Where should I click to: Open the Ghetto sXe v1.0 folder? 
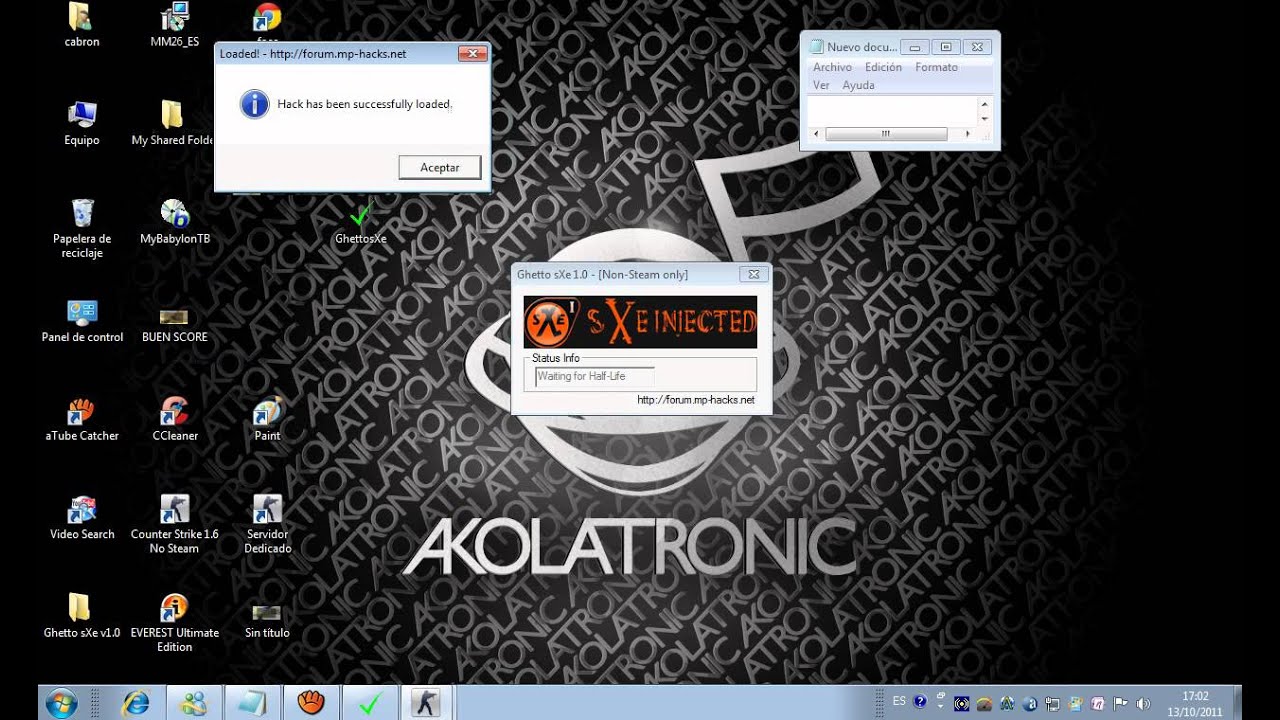81,608
